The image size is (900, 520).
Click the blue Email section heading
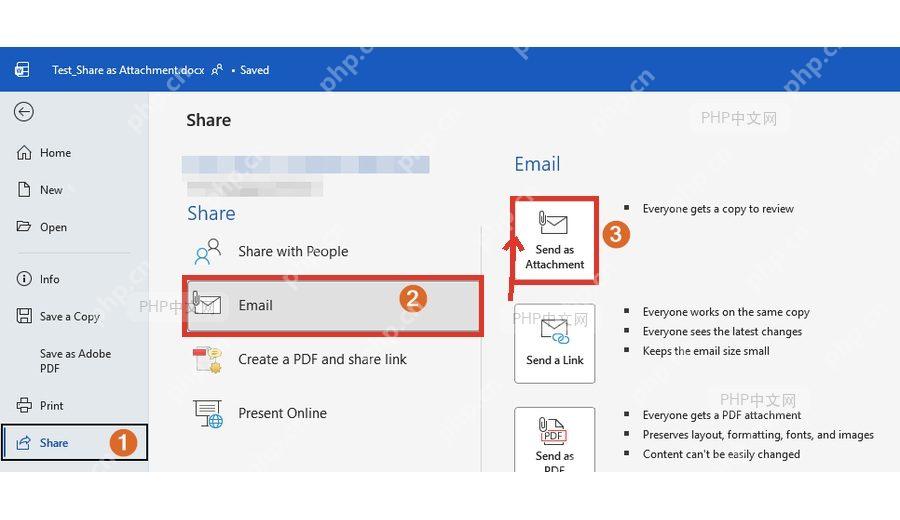coord(537,164)
